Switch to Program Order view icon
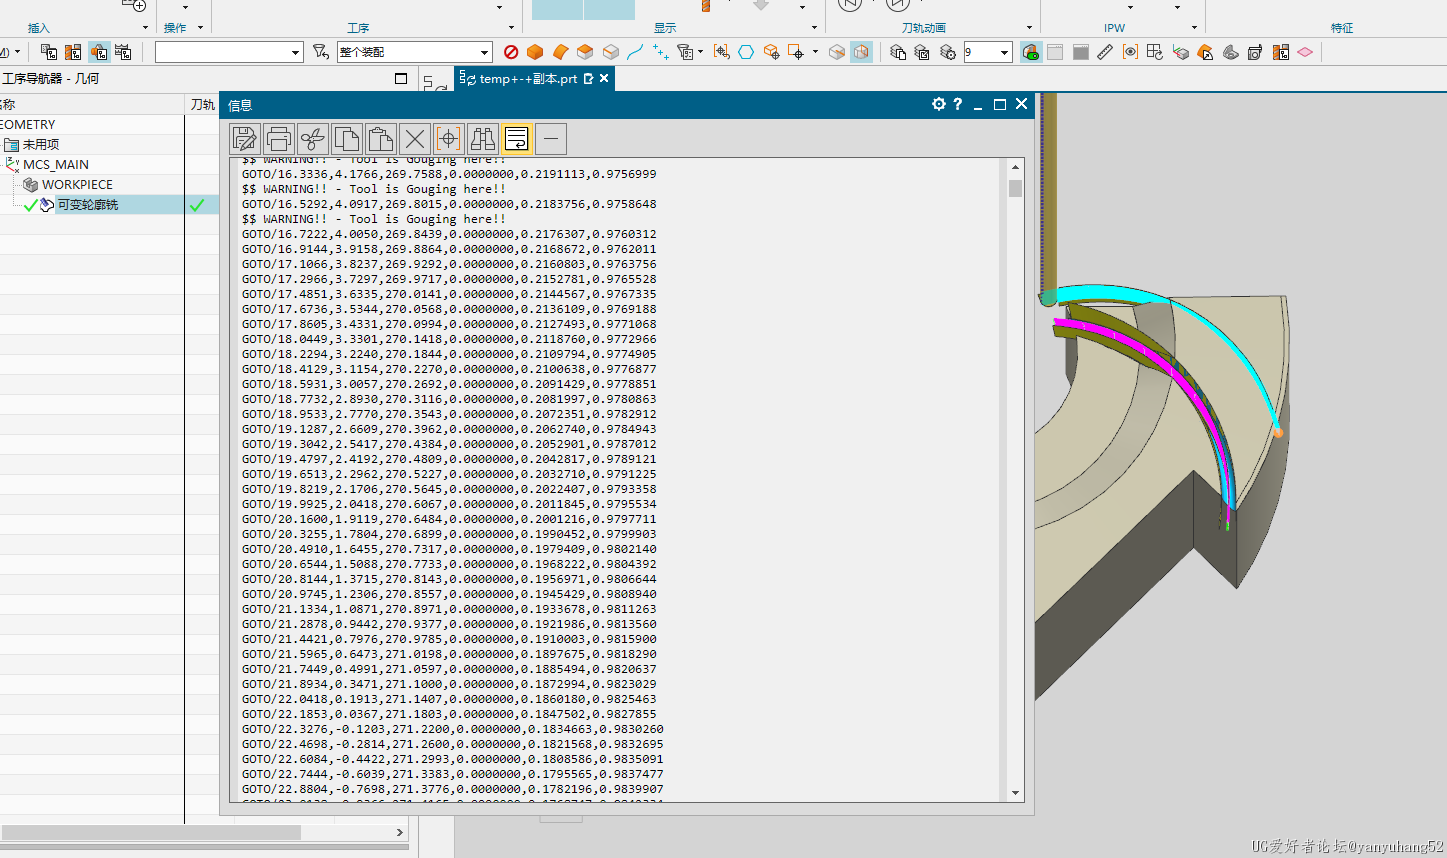Image resolution: width=1447 pixels, height=858 pixels. tap(49, 52)
